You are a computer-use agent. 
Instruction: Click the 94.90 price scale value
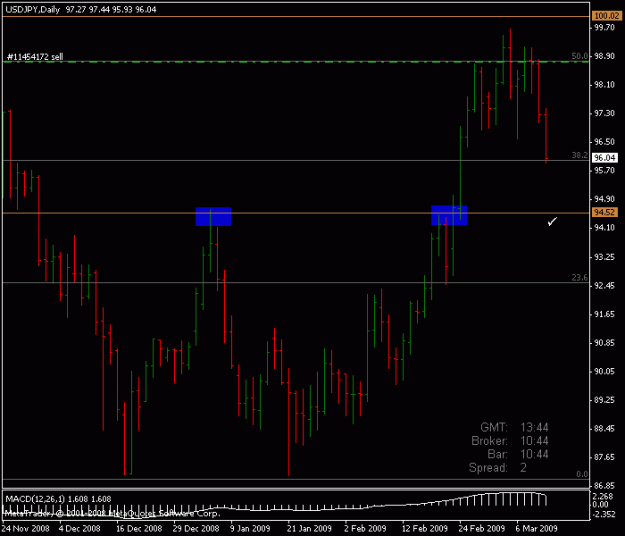pos(604,199)
